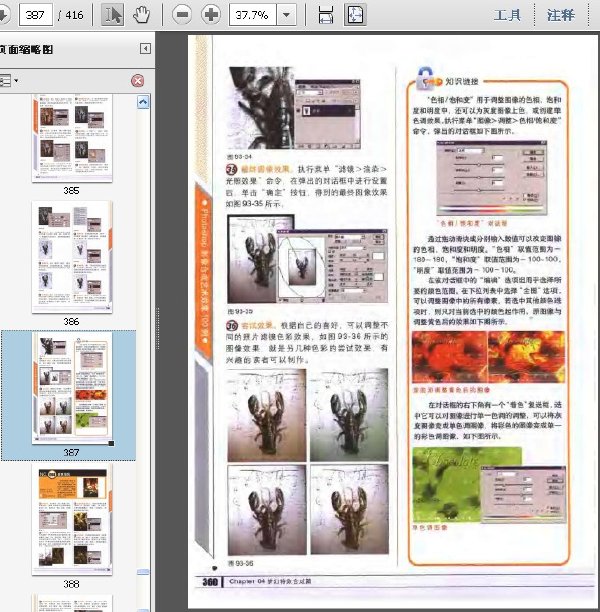Select page 386 thumbnail
This screenshot has width=600, height=612.
[72, 257]
